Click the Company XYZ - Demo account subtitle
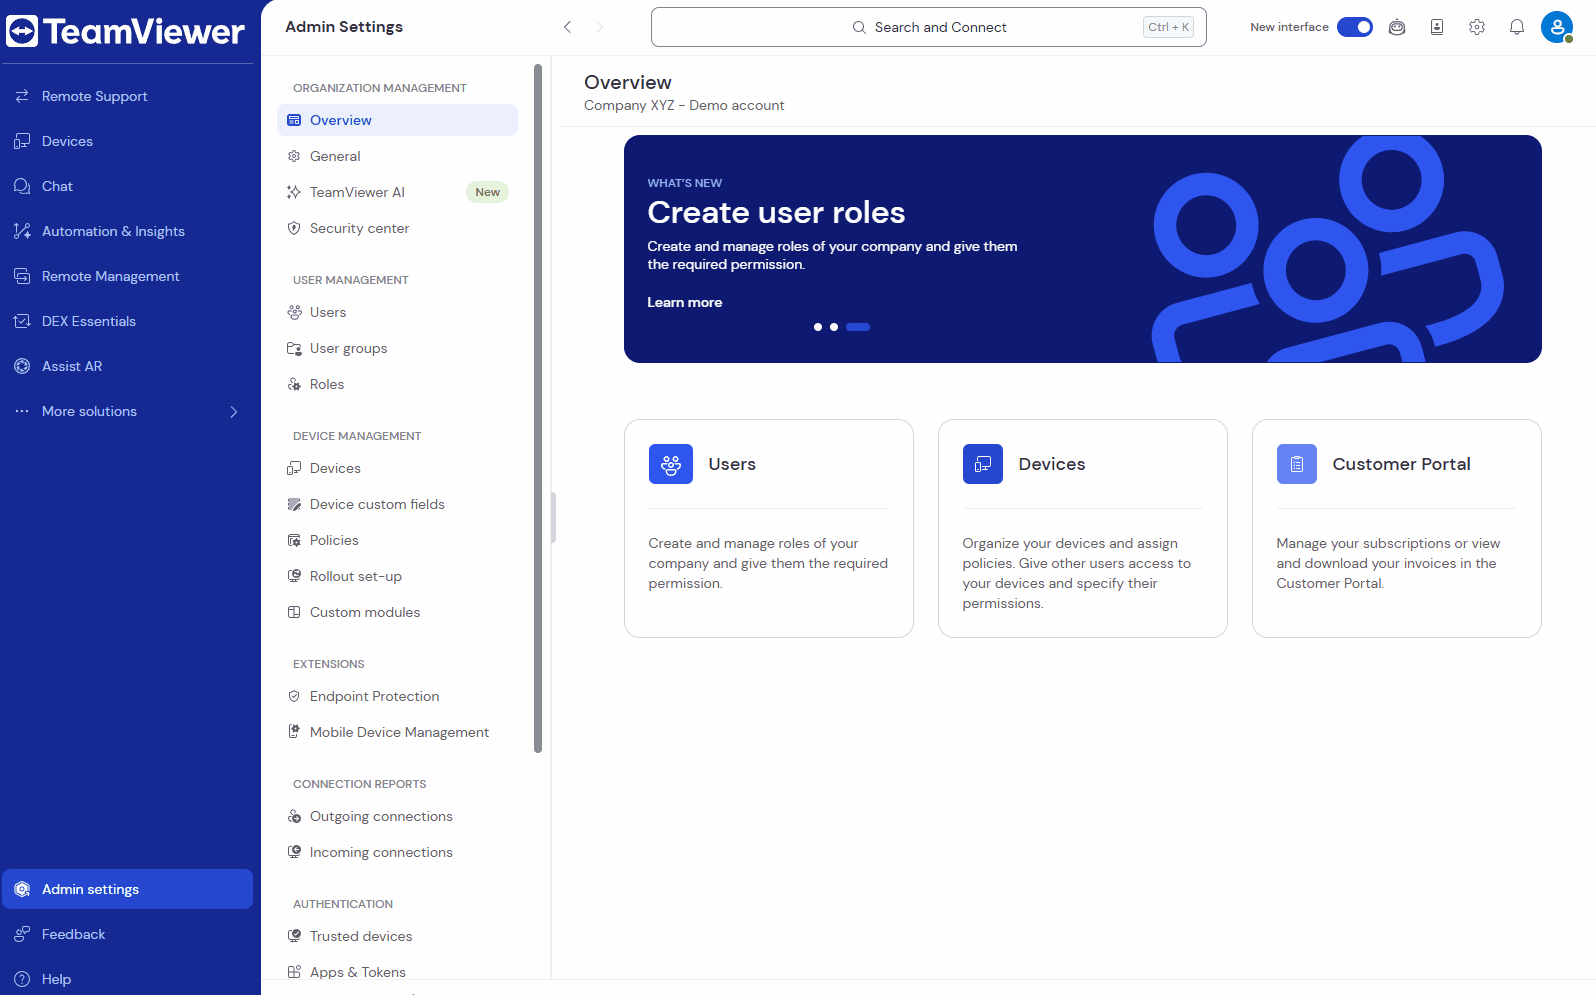Screen dimensions: 1596x995 click(684, 105)
